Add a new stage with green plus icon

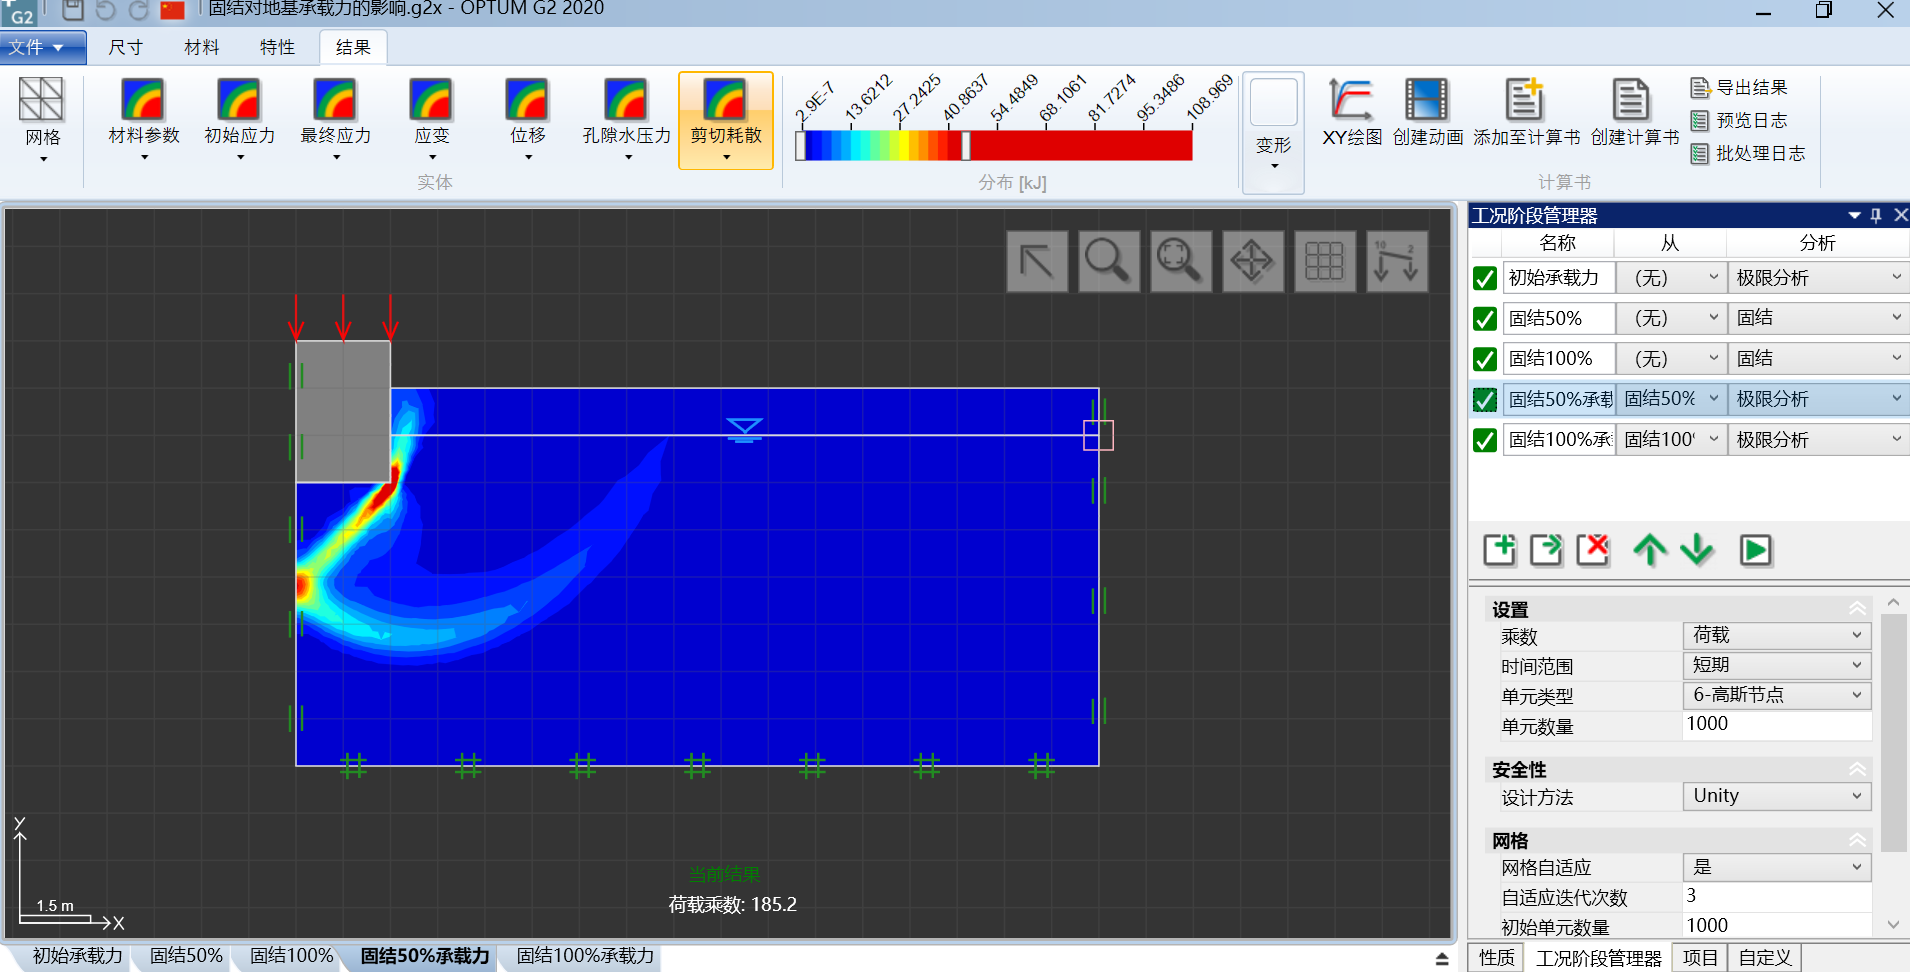(1499, 550)
